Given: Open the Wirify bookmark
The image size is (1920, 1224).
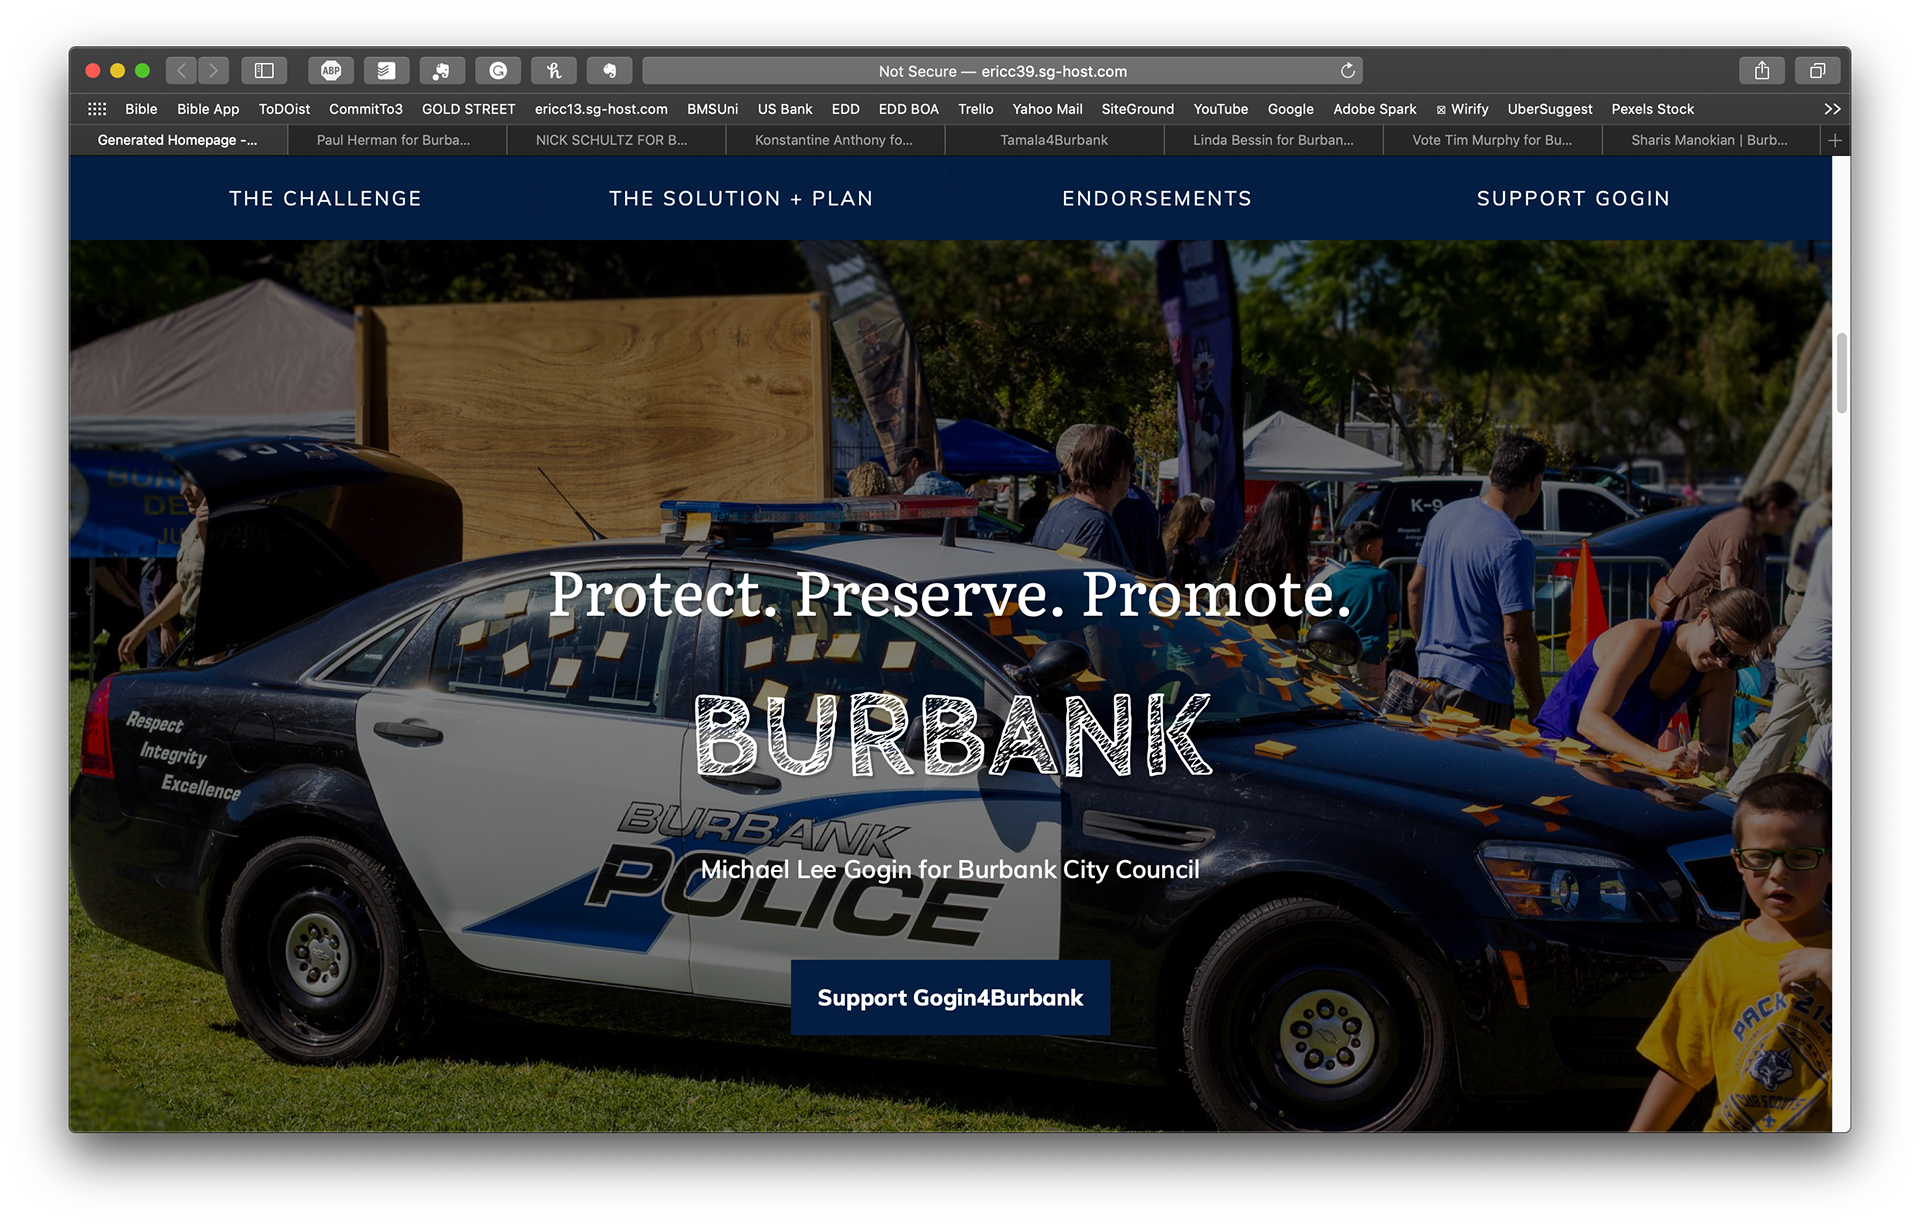Looking at the screenshot, I should 1462,109.
